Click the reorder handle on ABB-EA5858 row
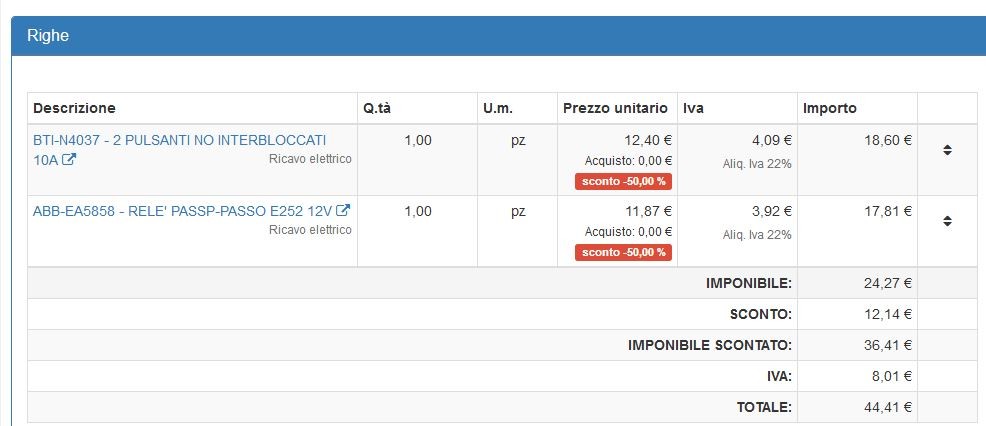 [947, 220]
